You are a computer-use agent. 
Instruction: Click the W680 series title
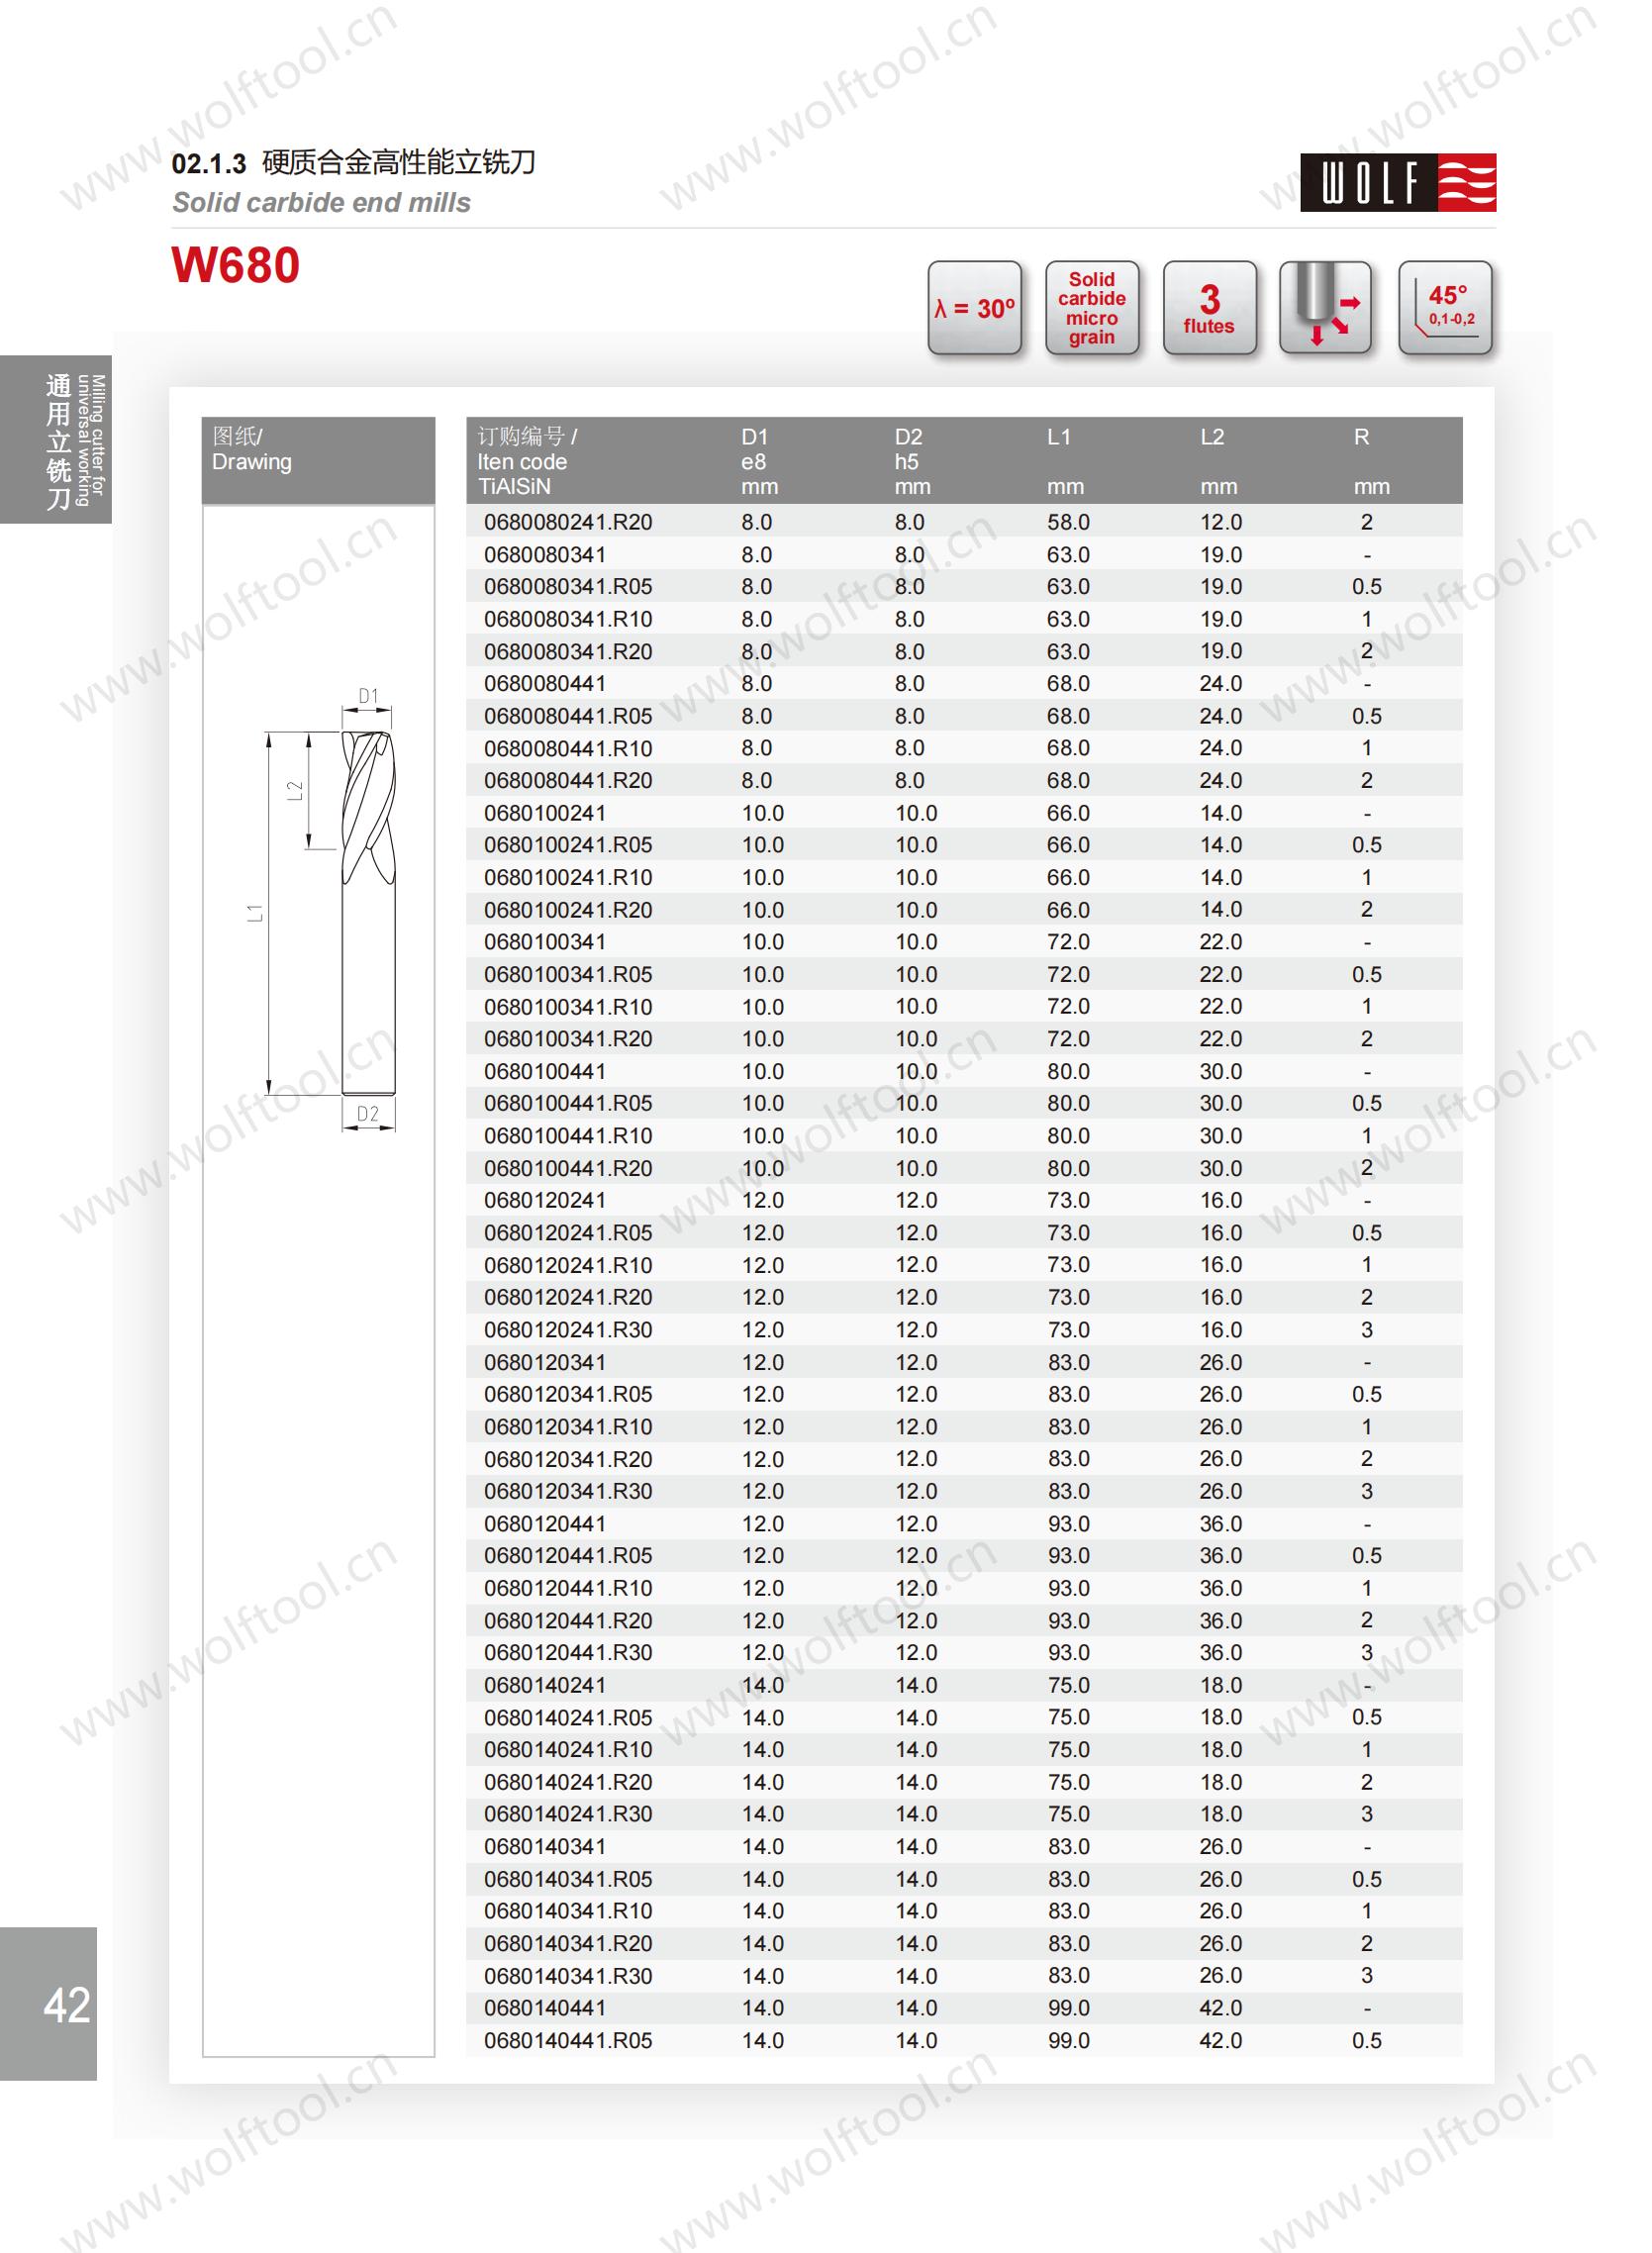(x=235, y=266)
